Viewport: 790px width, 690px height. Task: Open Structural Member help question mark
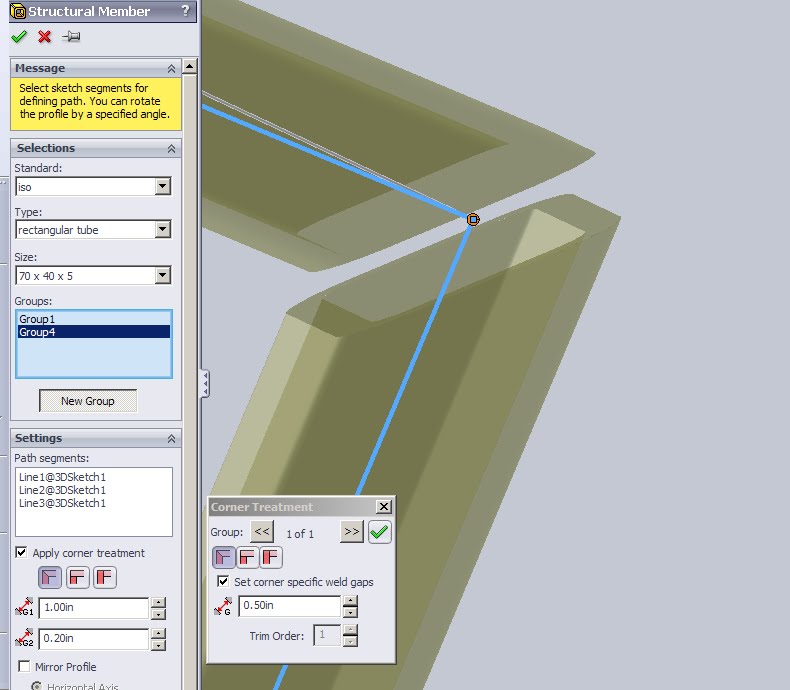click(x=185, y=11)
